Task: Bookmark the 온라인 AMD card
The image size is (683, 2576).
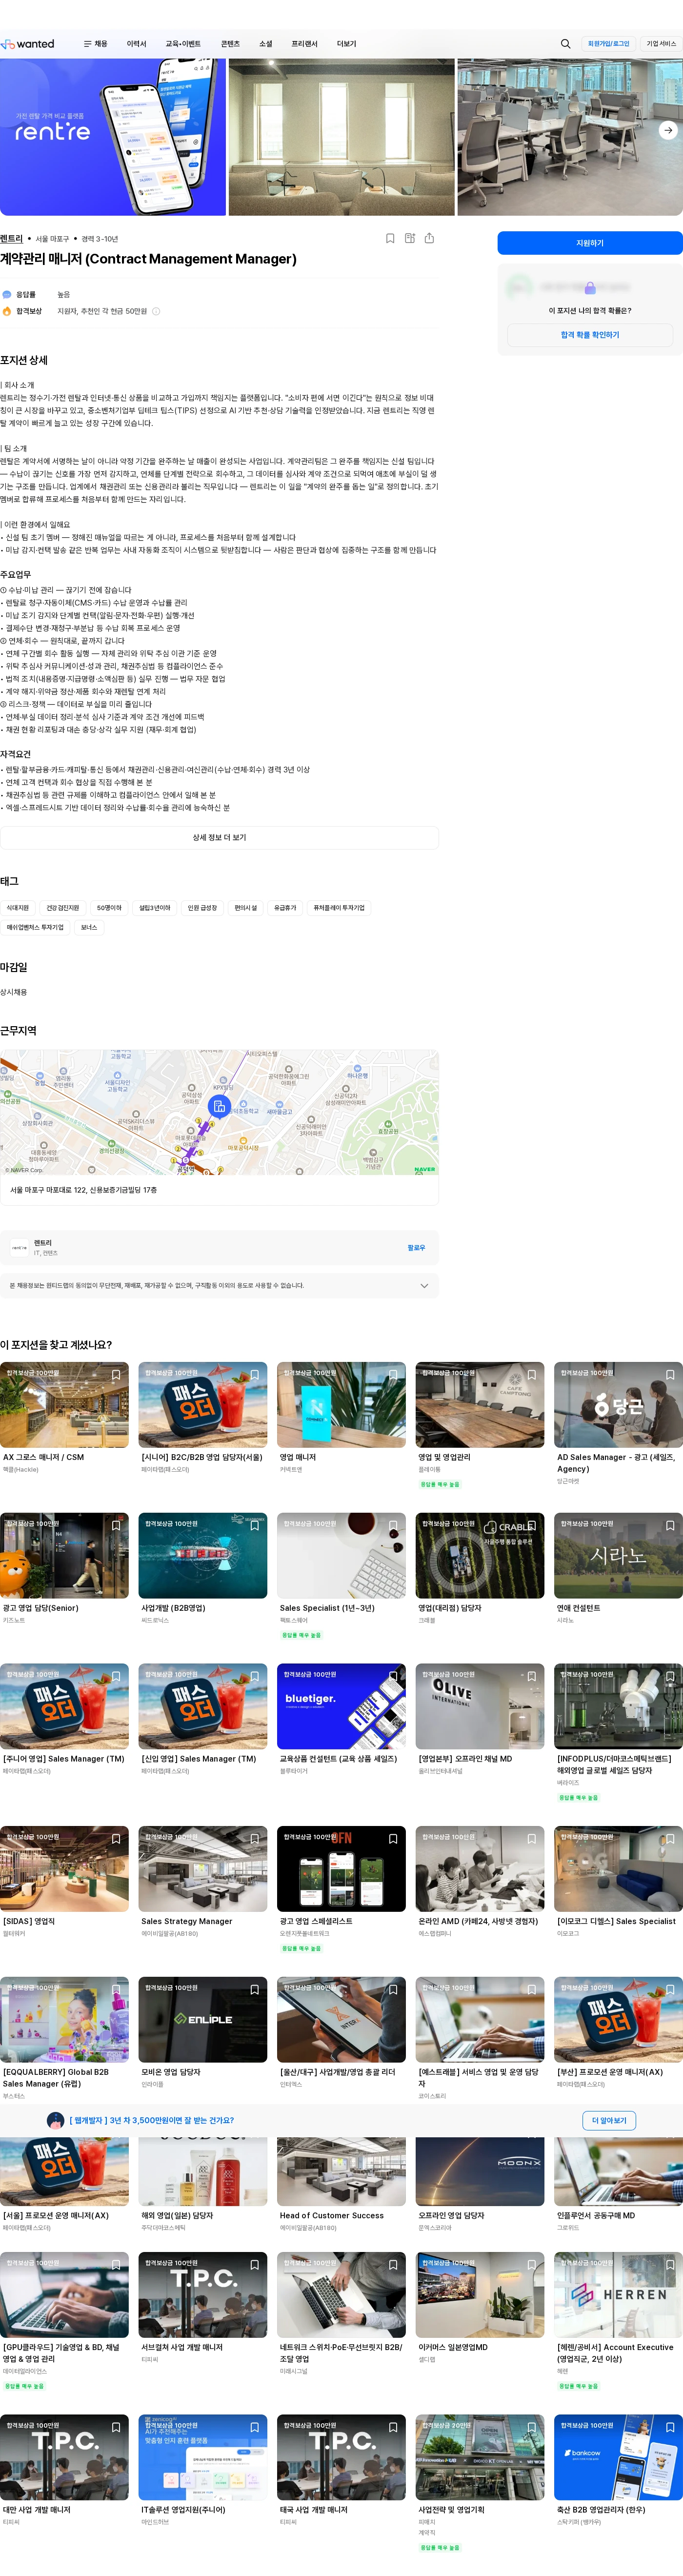Action: tap(531, 1839)
